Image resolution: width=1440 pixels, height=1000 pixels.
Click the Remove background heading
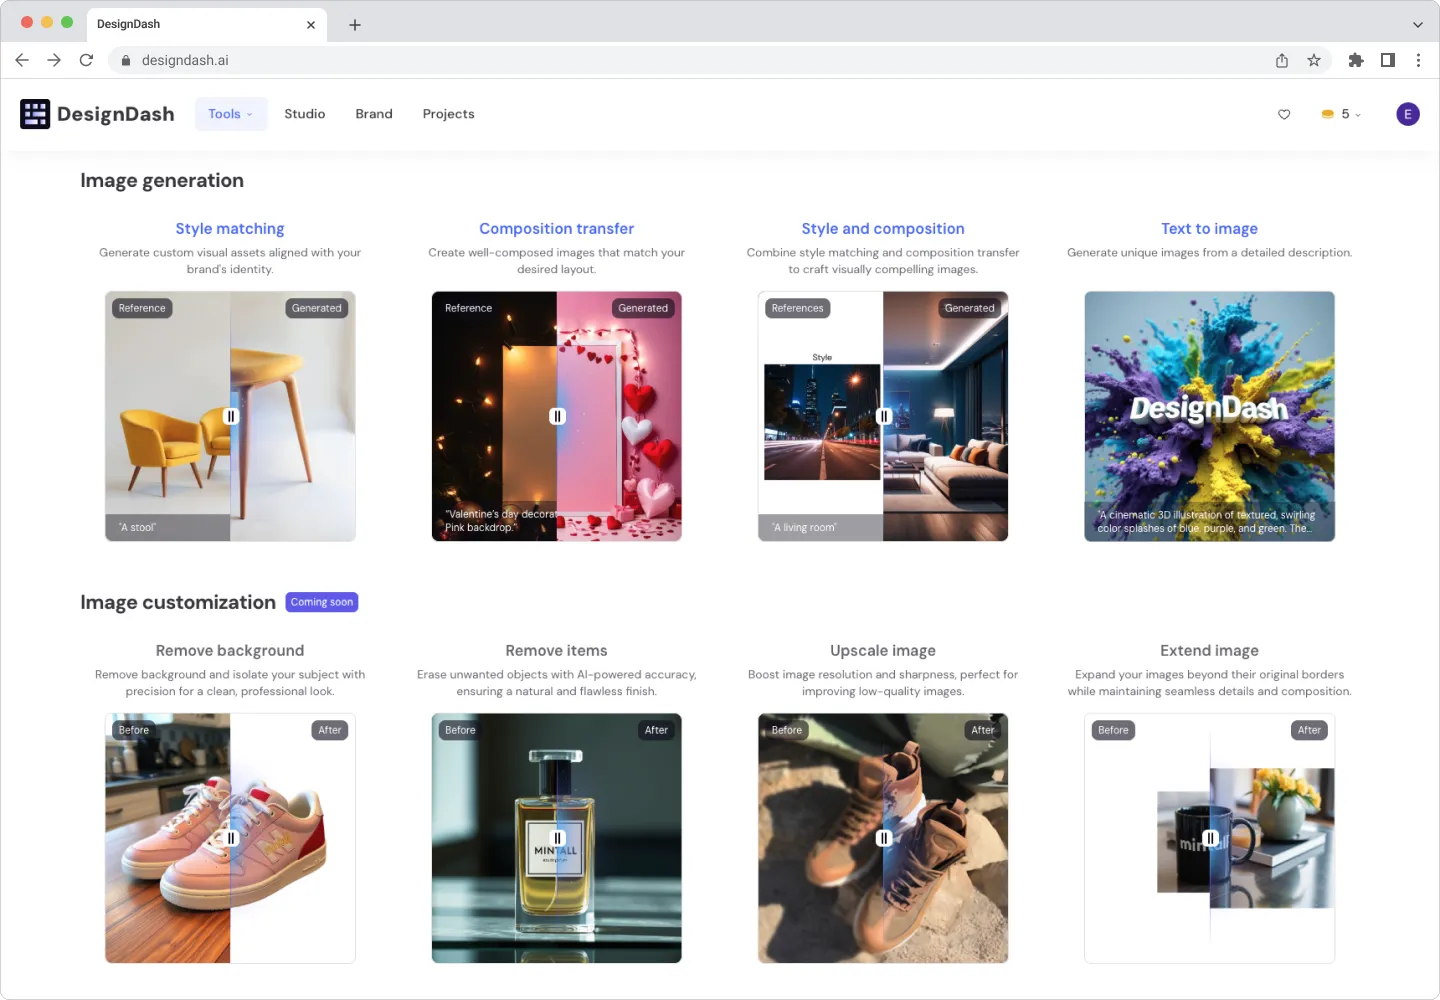pyautogui.click(x=230, y=651)
